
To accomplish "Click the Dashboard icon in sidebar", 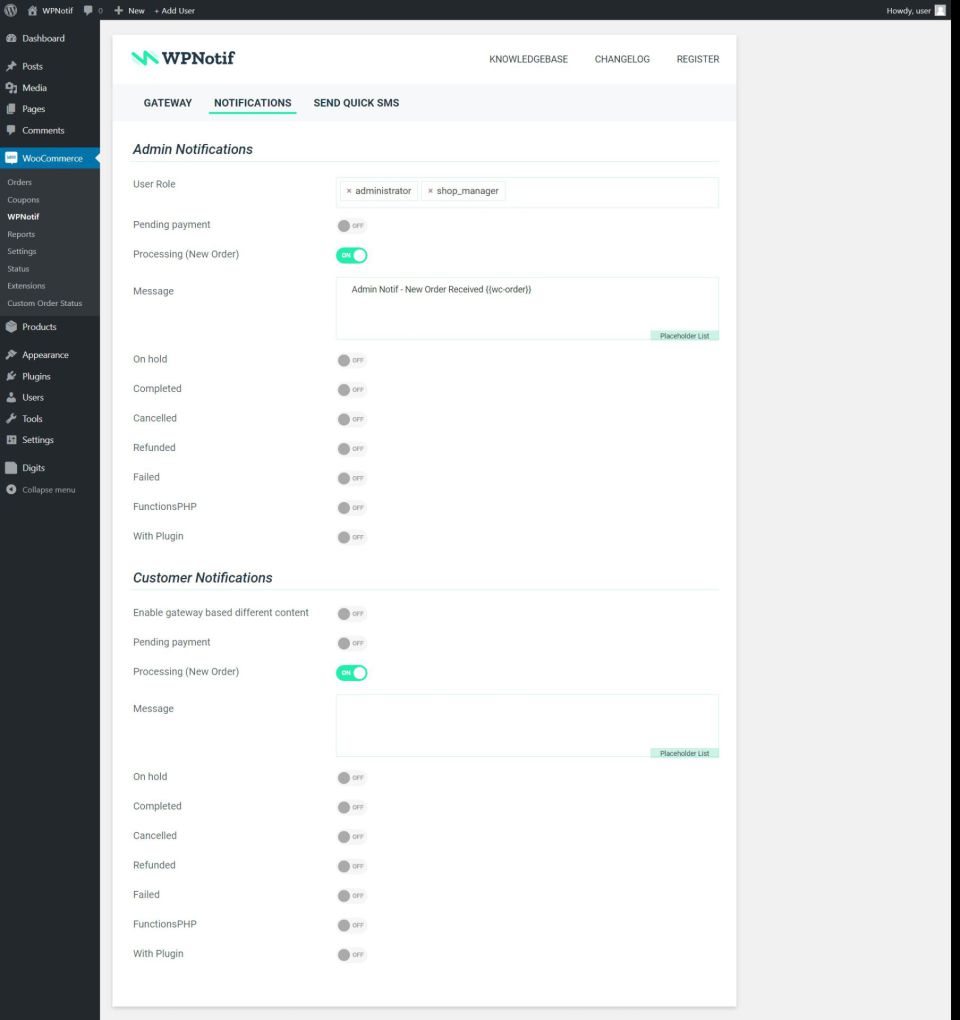I will [11, 38].
